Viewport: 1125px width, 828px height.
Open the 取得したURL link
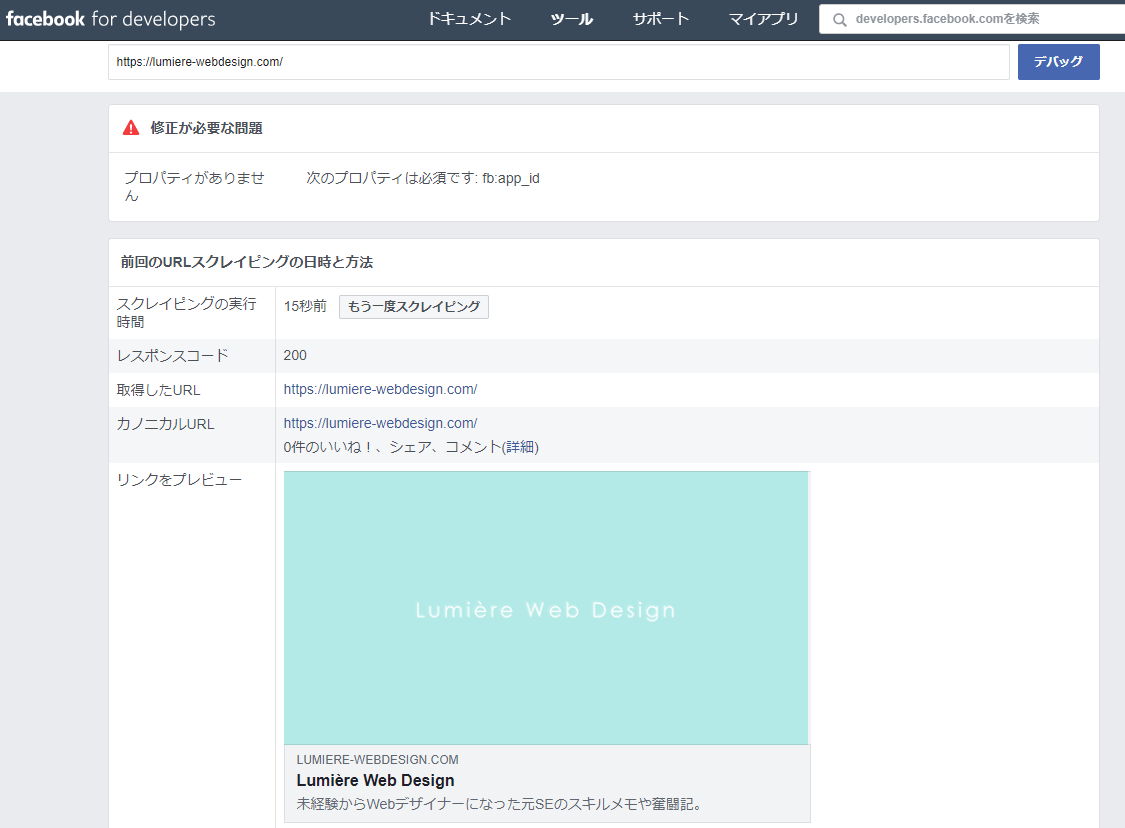pyautogui.click(x=380, y=389)
